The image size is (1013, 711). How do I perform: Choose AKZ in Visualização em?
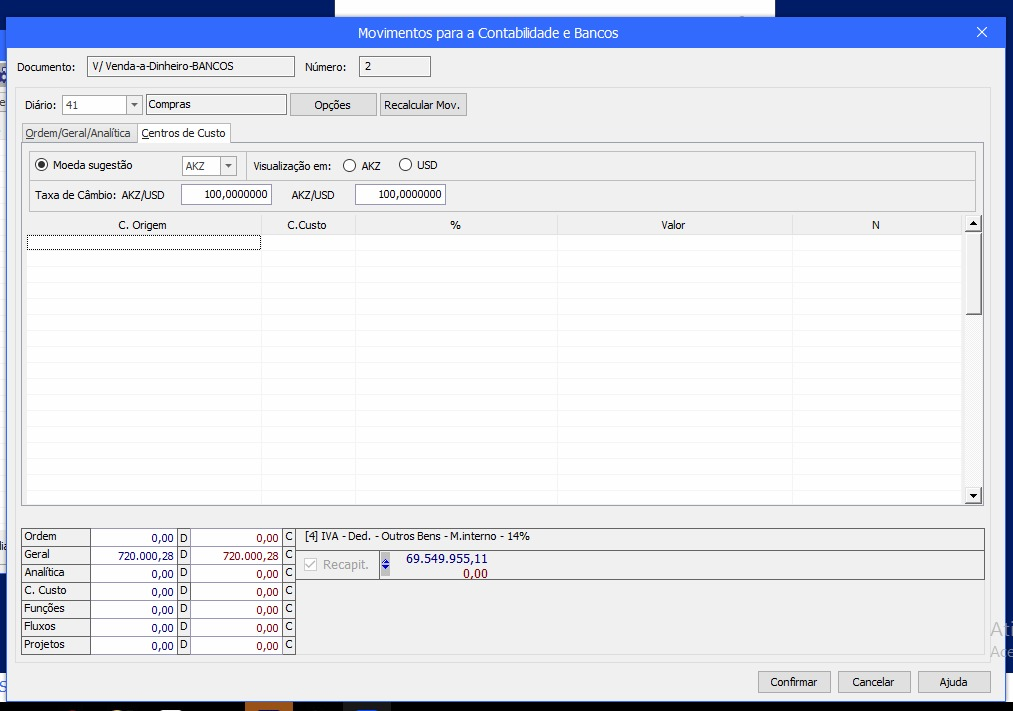point(349,166)
